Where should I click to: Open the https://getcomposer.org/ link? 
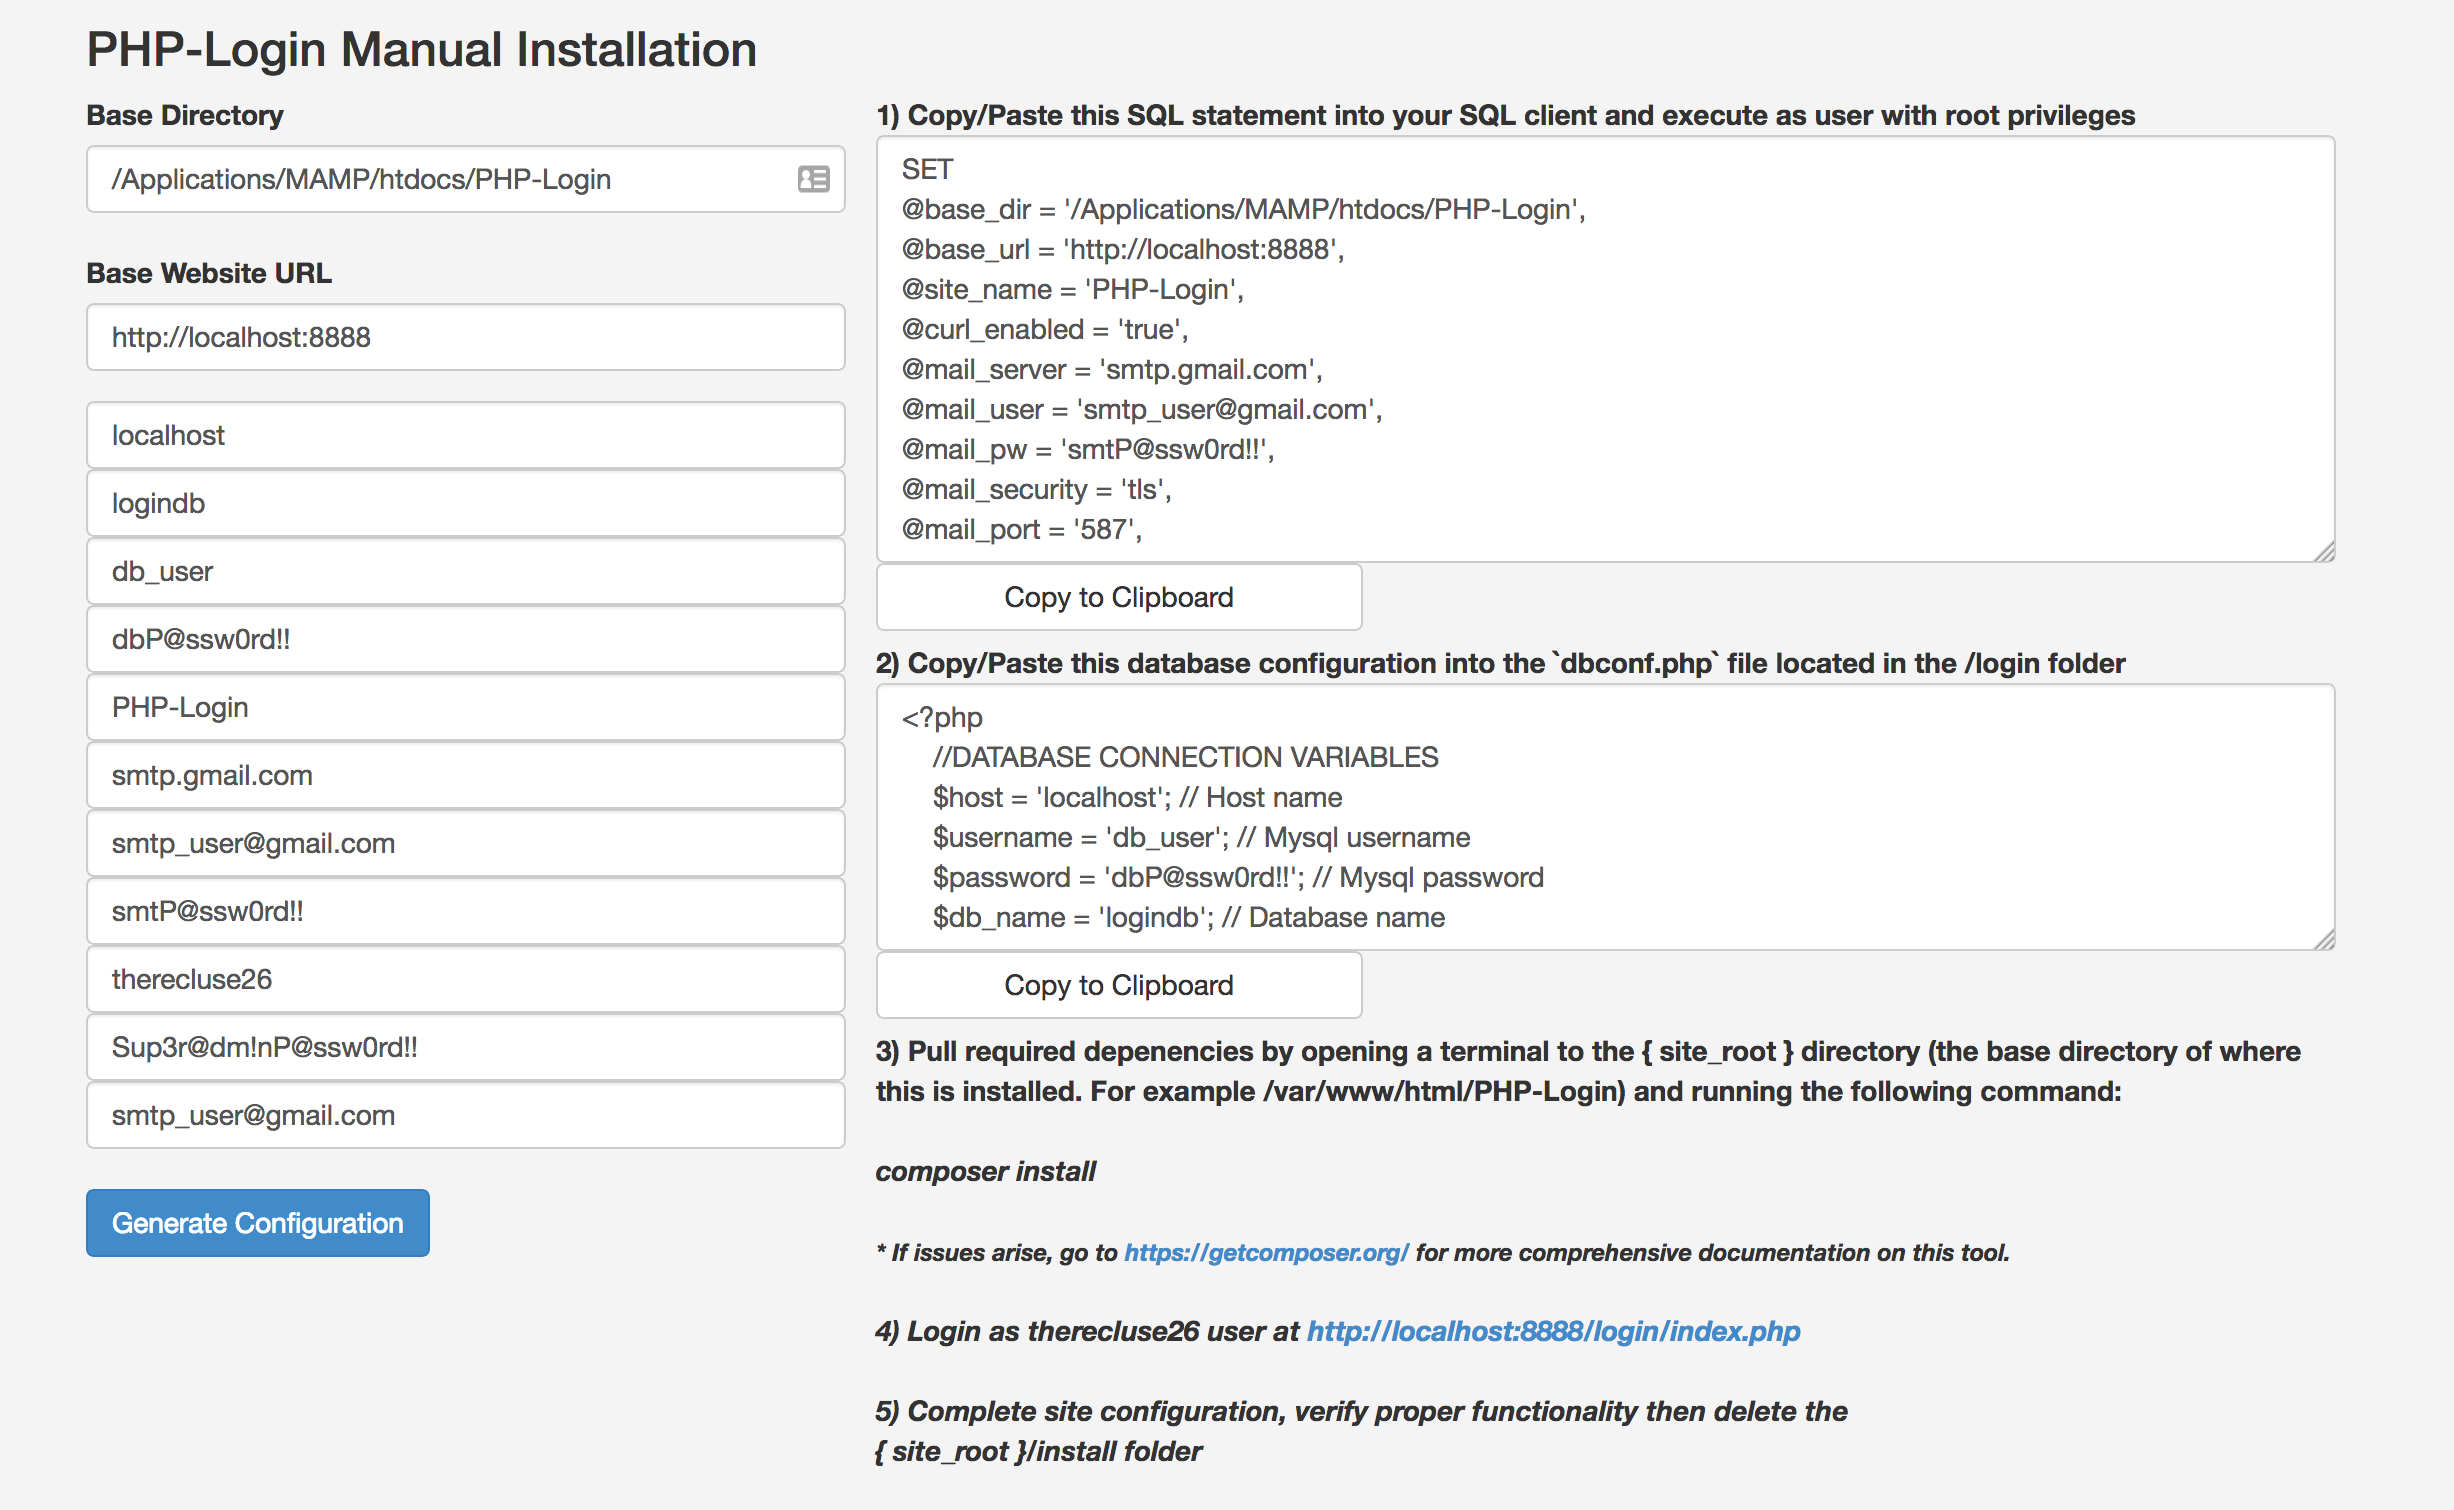coord(1266,1253)
